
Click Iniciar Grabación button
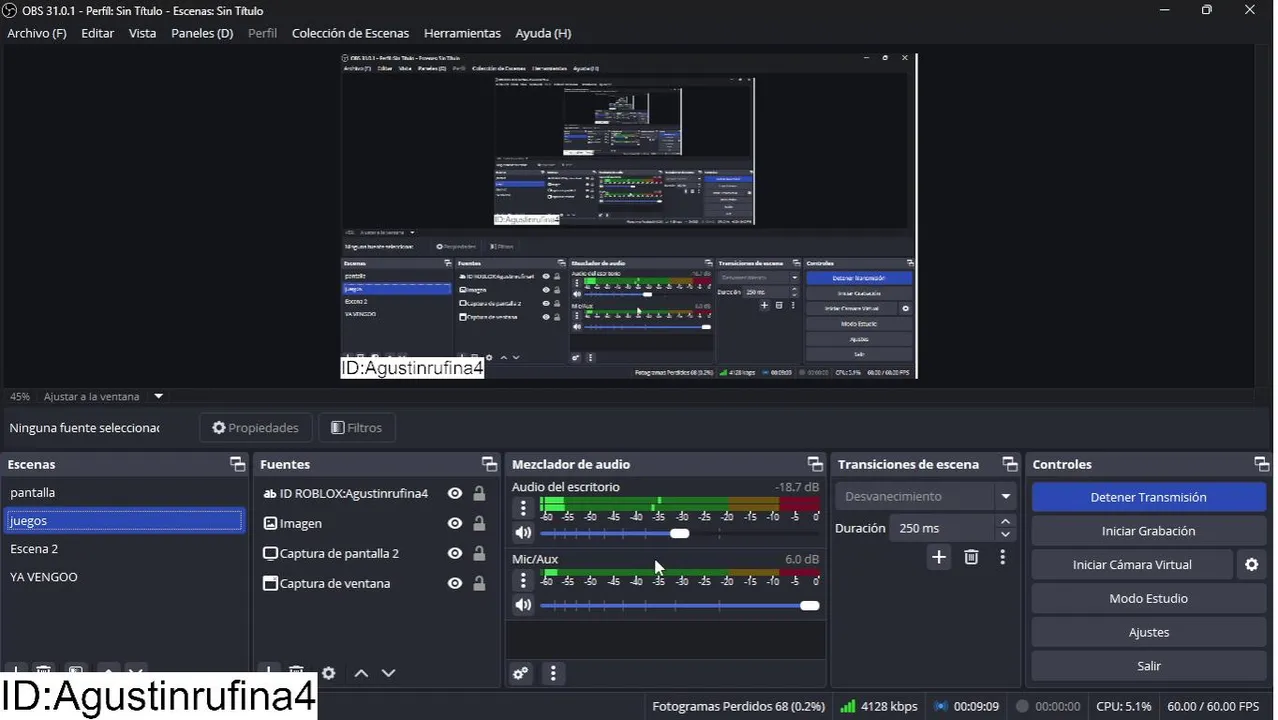pyautogui.click(x=1148, y=531)
